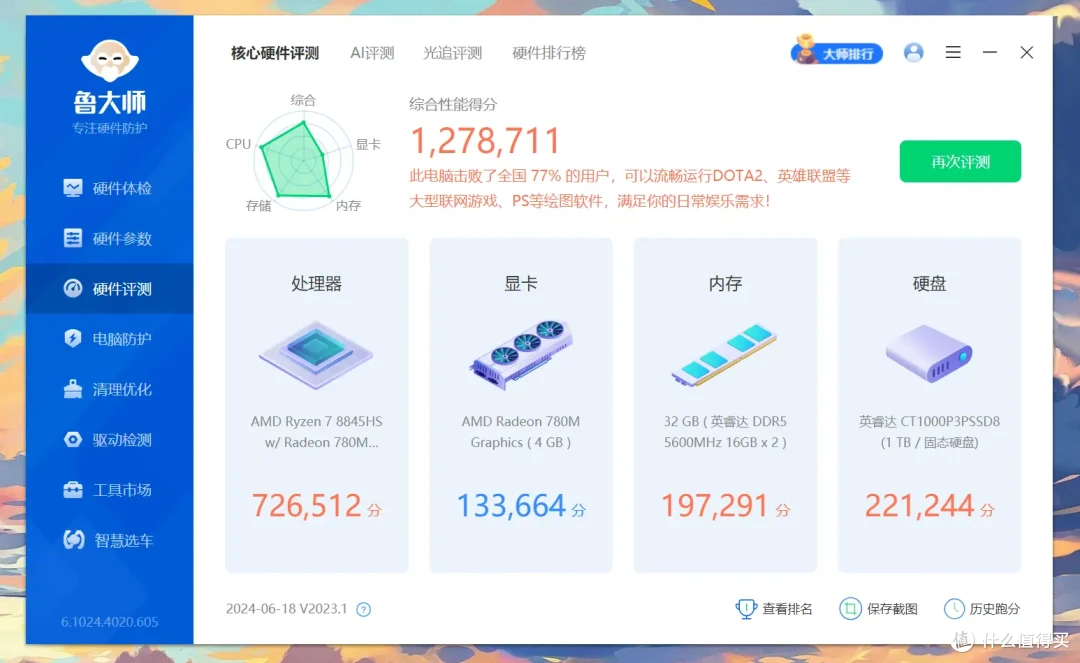Image resolution: width=1080 pixels, height=663 pixels.
Task: Click the 硬盘 card heading
Action: [x=929, y=284]
